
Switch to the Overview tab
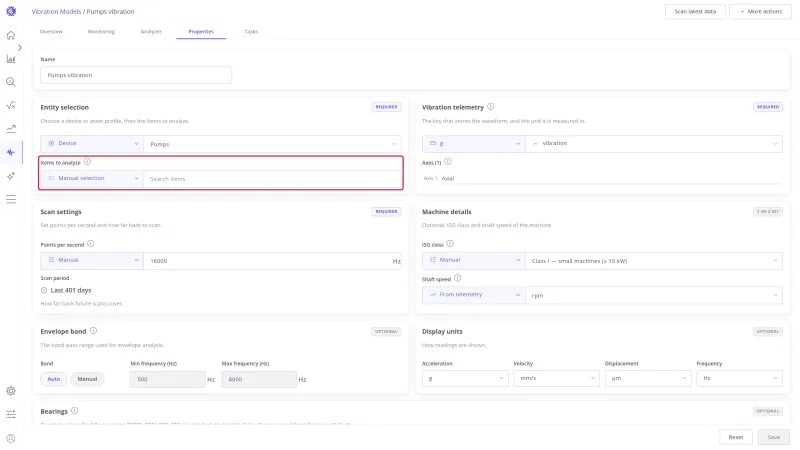point(51,32)
